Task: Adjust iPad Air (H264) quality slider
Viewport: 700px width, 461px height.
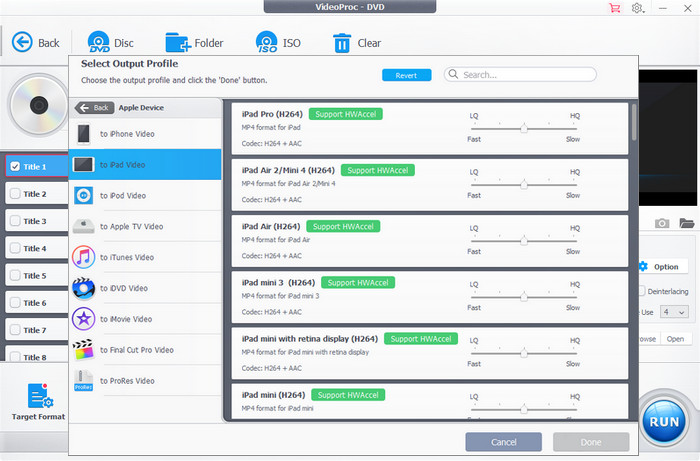Action: tap(524, 241)
